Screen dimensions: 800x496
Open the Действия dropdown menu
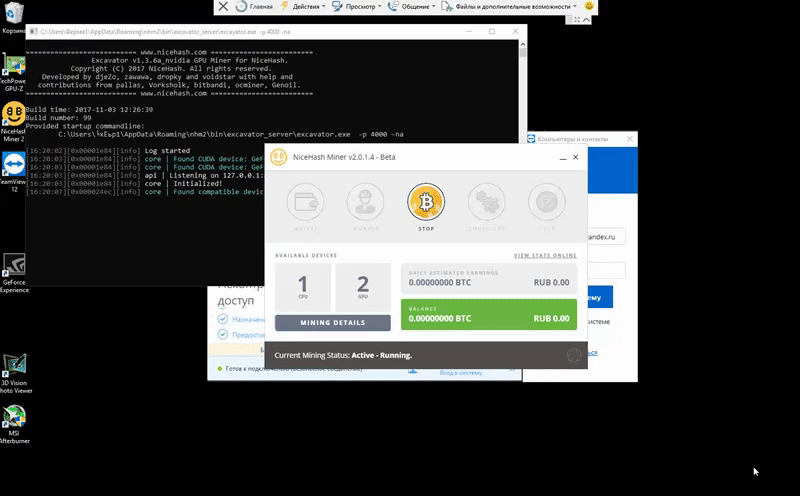[303, 7]
